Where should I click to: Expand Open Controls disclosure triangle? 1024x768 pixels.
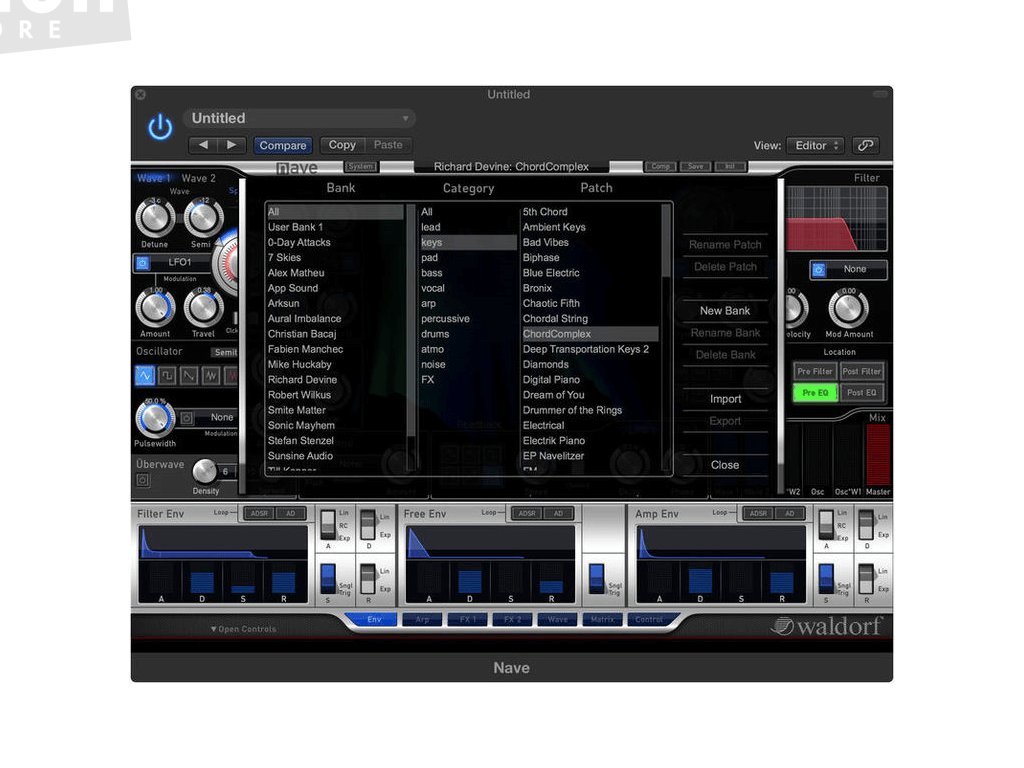(214, 629)
